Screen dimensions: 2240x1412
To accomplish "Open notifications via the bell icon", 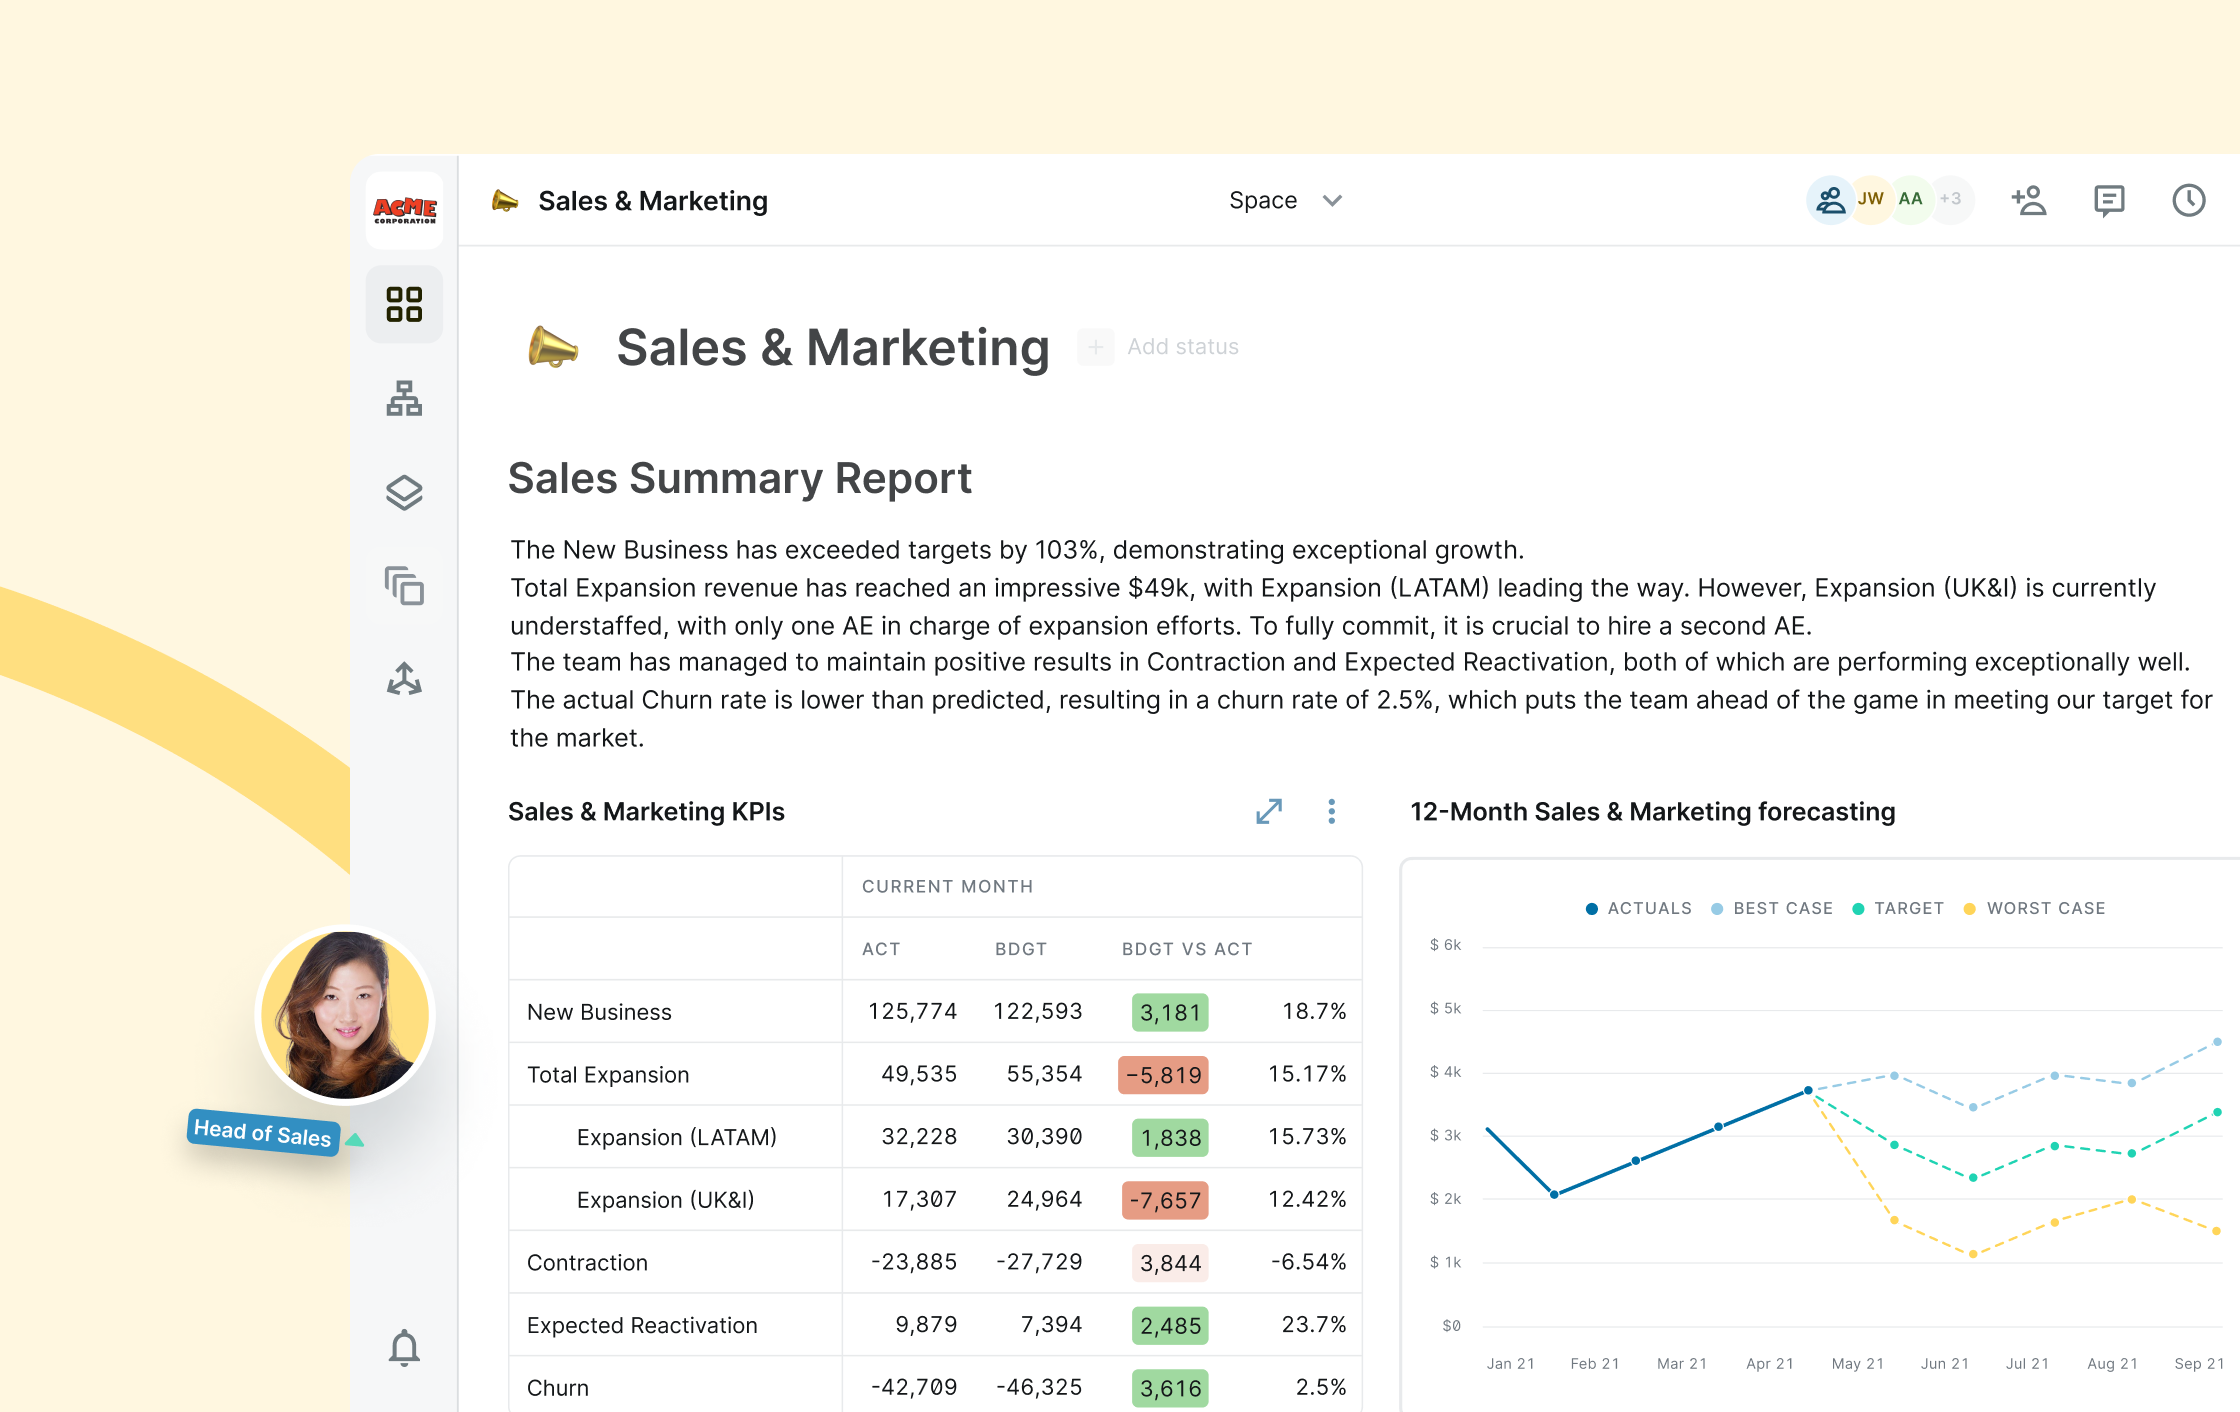I will (x=404, y=1348).
